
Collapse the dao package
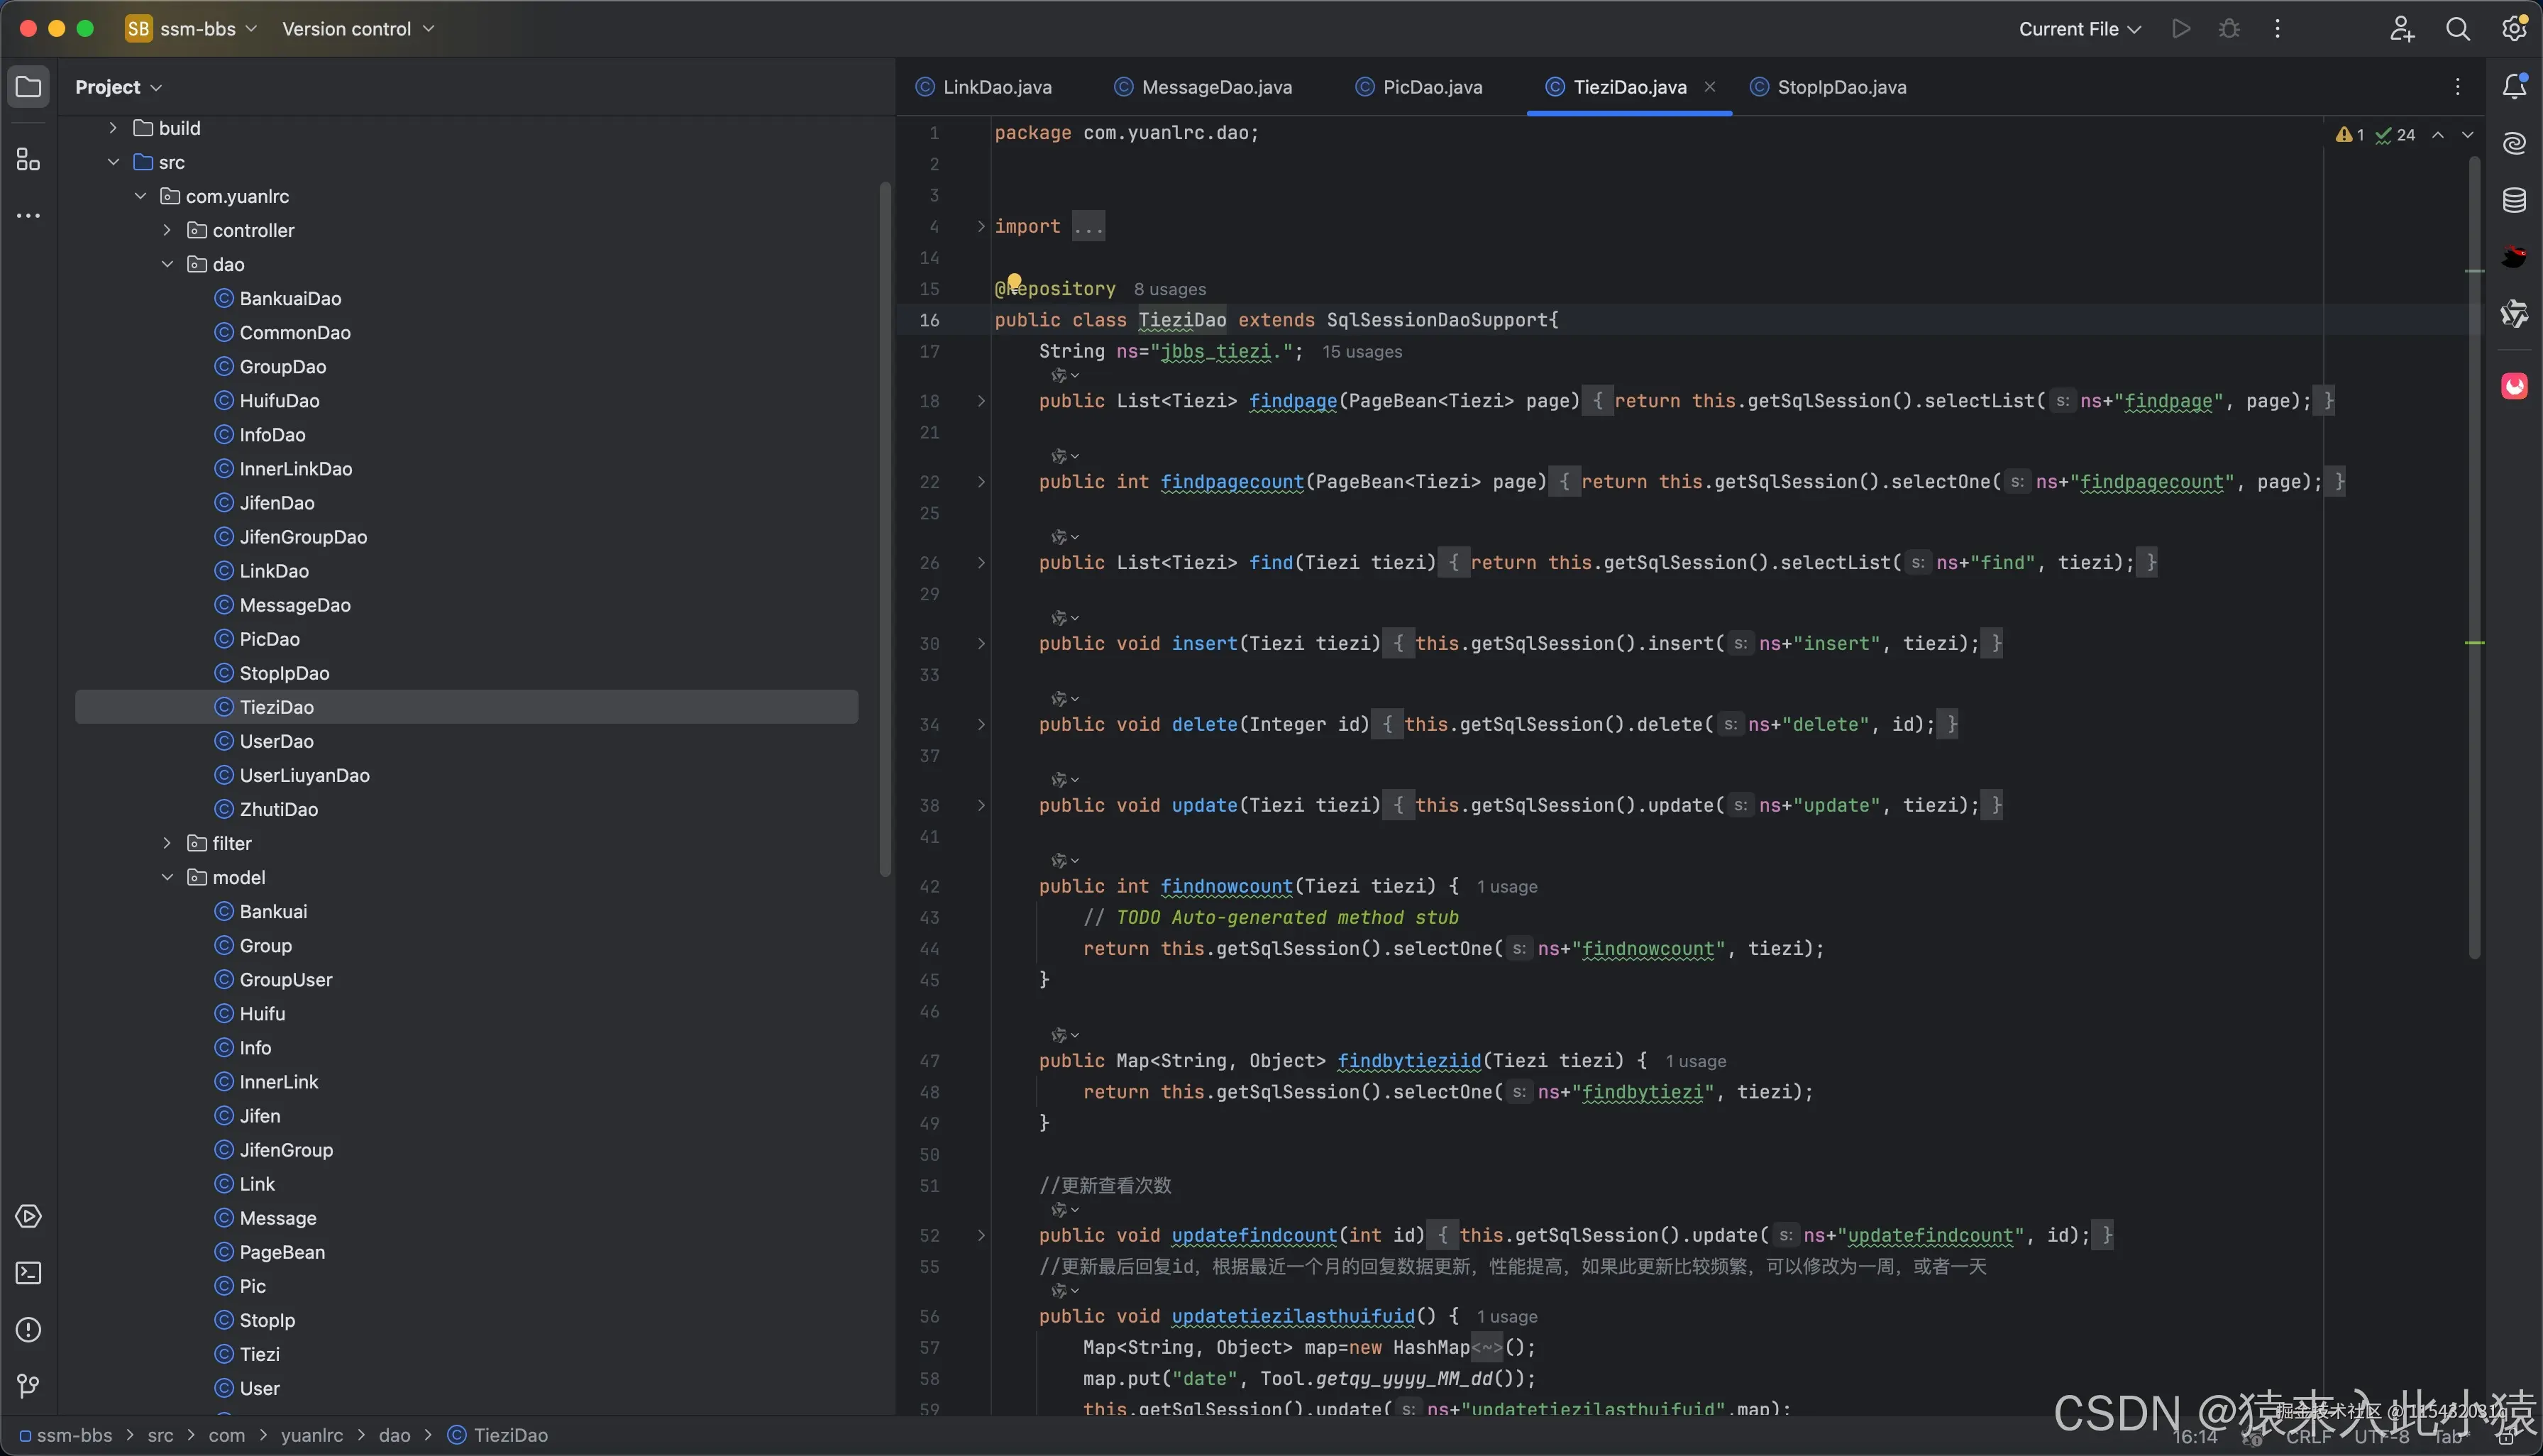167,264
